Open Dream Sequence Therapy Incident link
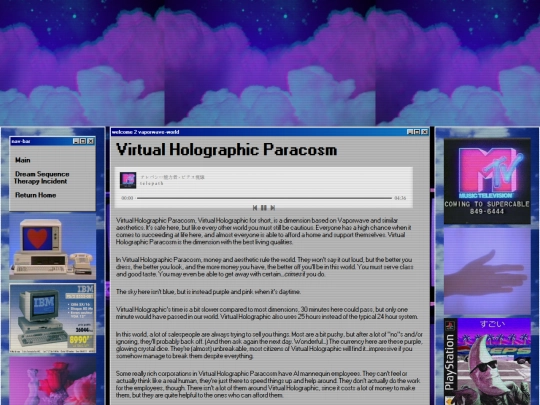 click(x=42, y=178)
